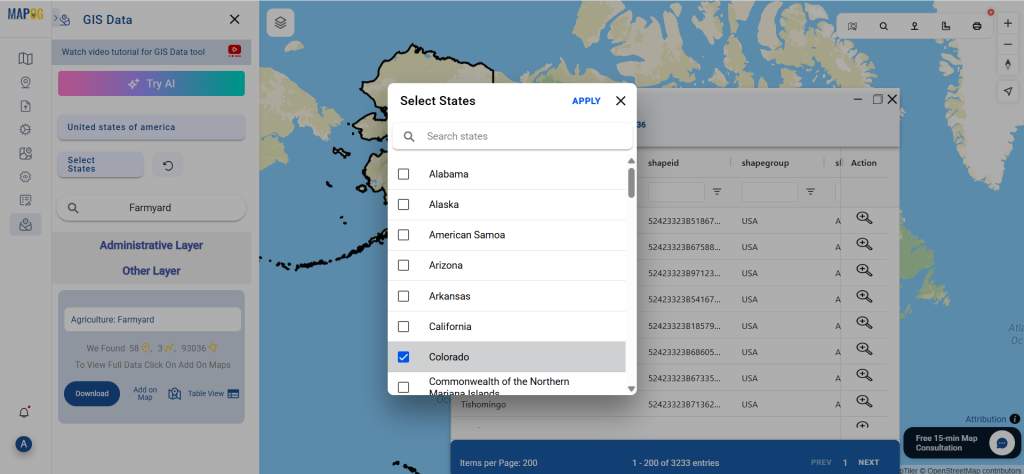Image resolution: width=1024 pixels, height=474 pixels.
Task: Expand the Administrative Layer section
Action: (151, 245)
